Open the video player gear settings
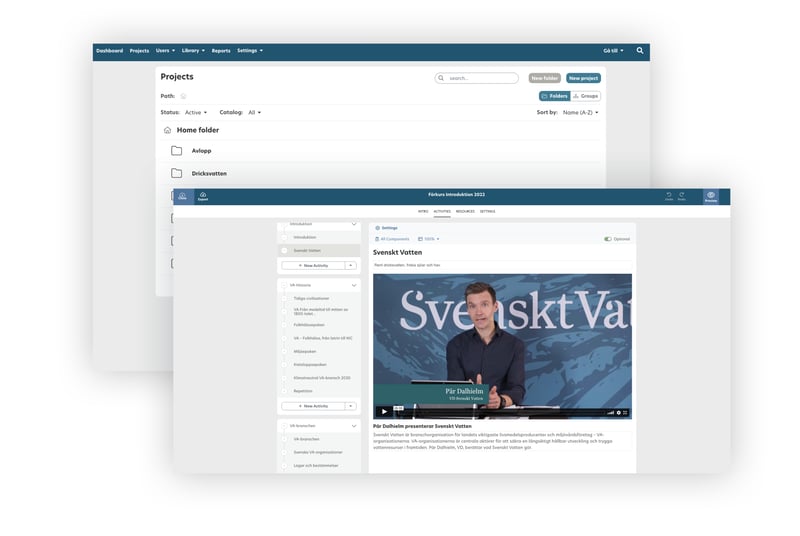The height and width of the screenshot is (536, 800). (618, 413)
